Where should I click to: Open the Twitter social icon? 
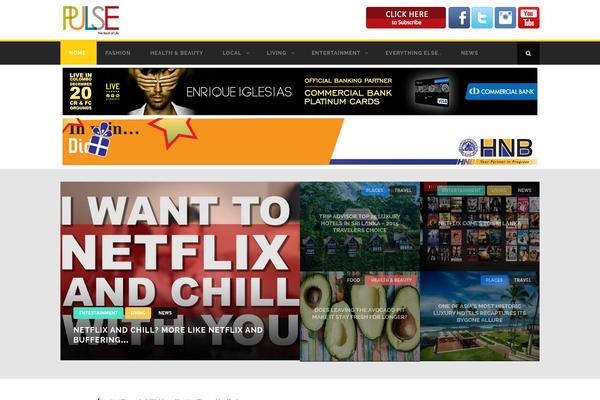pyautogui.click(x=482, y=18)
